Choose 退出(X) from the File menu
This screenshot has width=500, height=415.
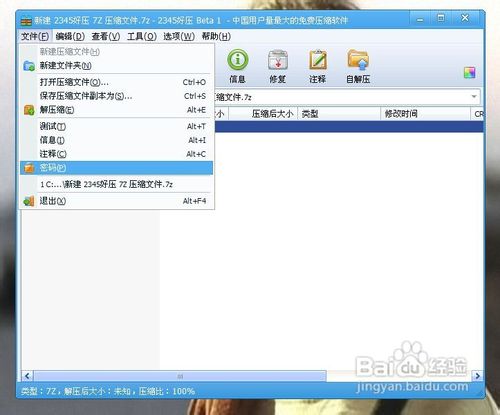116,201
